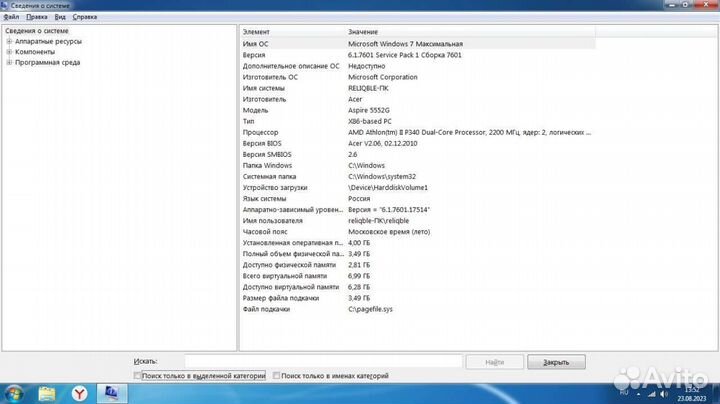Expand the Аппаратные ресурсы node

[9, 41]
